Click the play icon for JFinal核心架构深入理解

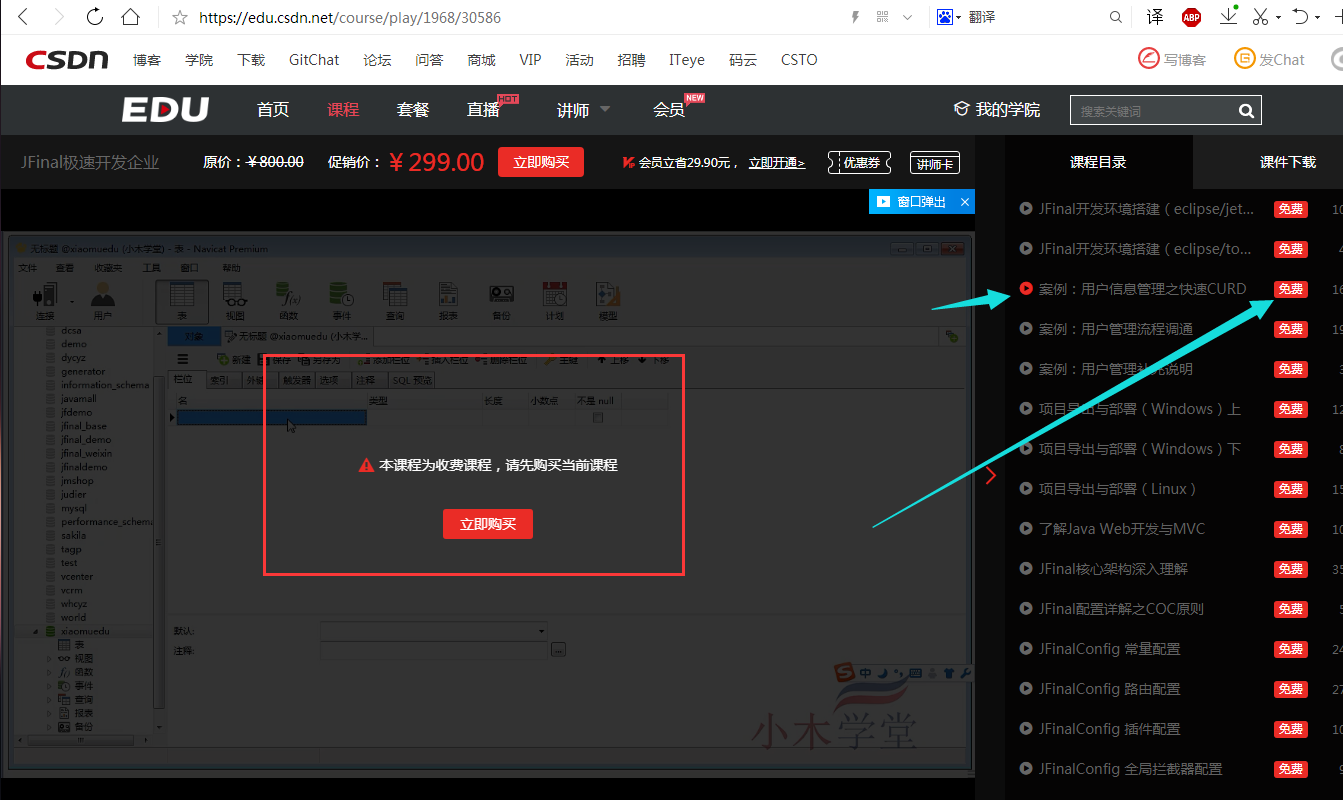pos(1026,569)
